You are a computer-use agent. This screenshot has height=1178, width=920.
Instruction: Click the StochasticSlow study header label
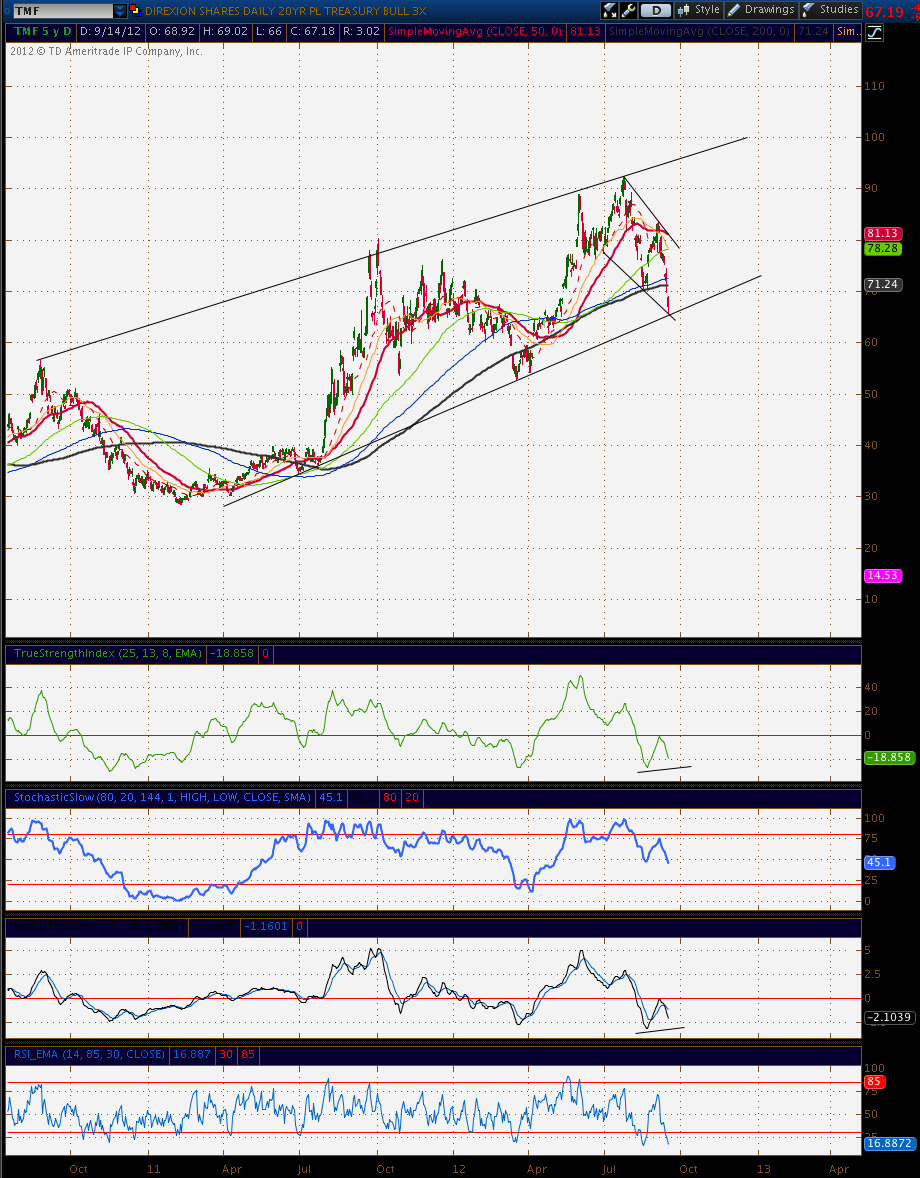pyautogui.click(x=162, y=797)
